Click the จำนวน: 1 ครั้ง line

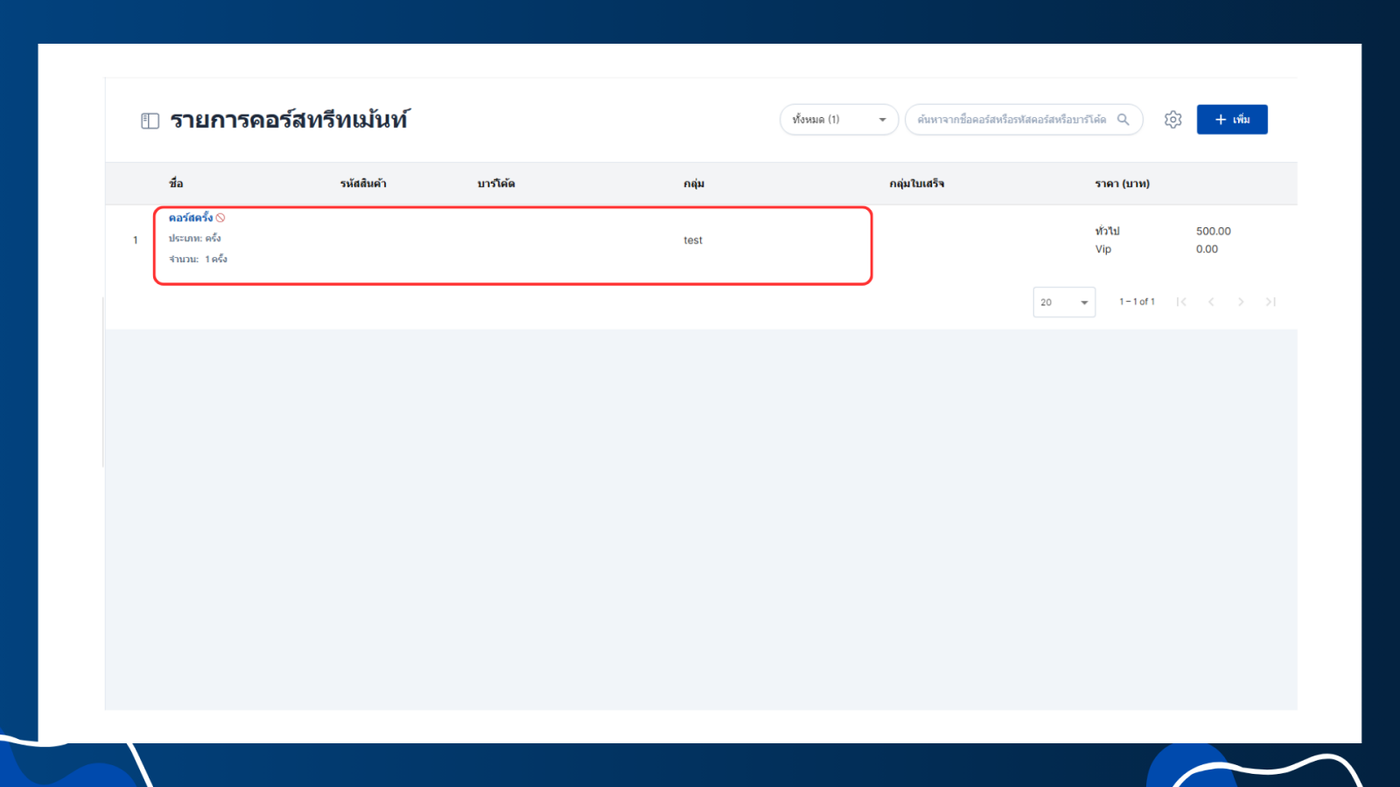click(x=198, y=260)
